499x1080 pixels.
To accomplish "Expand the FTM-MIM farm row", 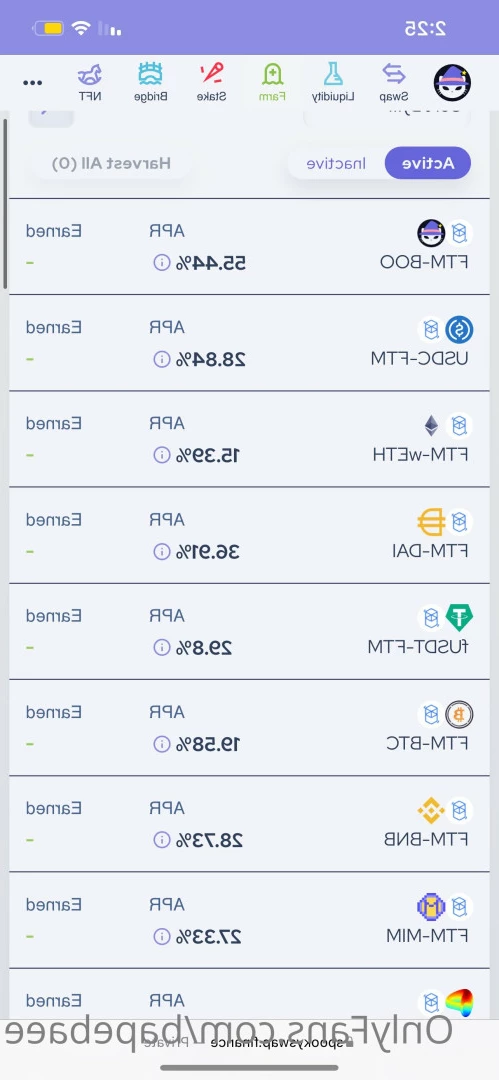I will pyautogui.click(x=249, y=921).
